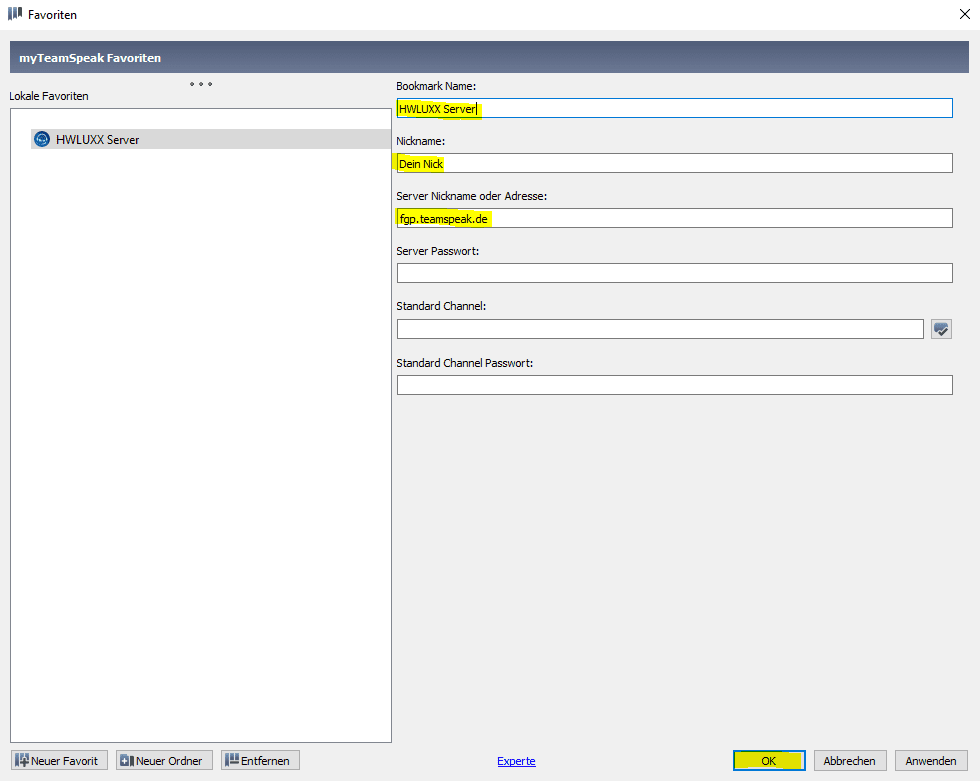The width and height of the screenshot is (980, 781).
Task: Click the Neuer Ordner button
Action: click(164, 760)
